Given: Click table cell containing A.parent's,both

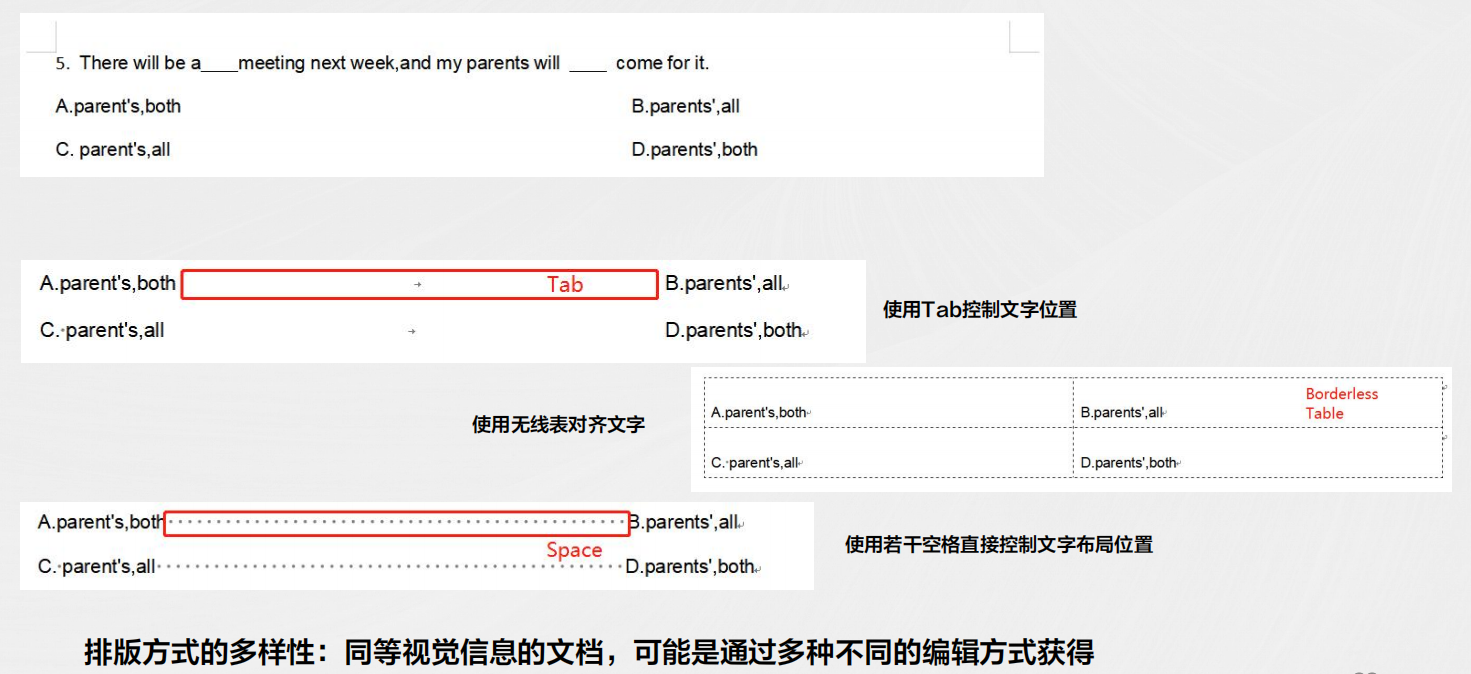Looking at the screenshot, I should pos(889,403).
